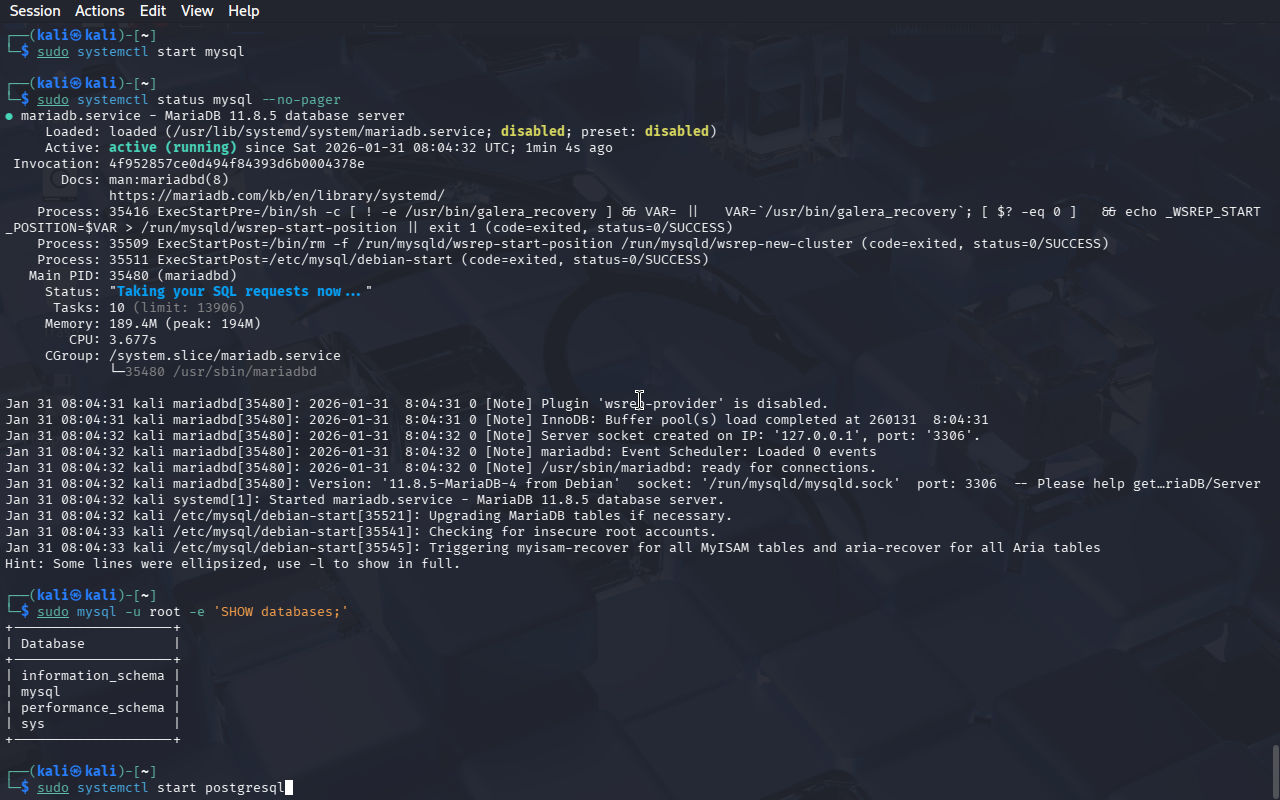The image size is (1280, 800).
Task: Click the "active (running)" status text
Action: click(172, 148)
